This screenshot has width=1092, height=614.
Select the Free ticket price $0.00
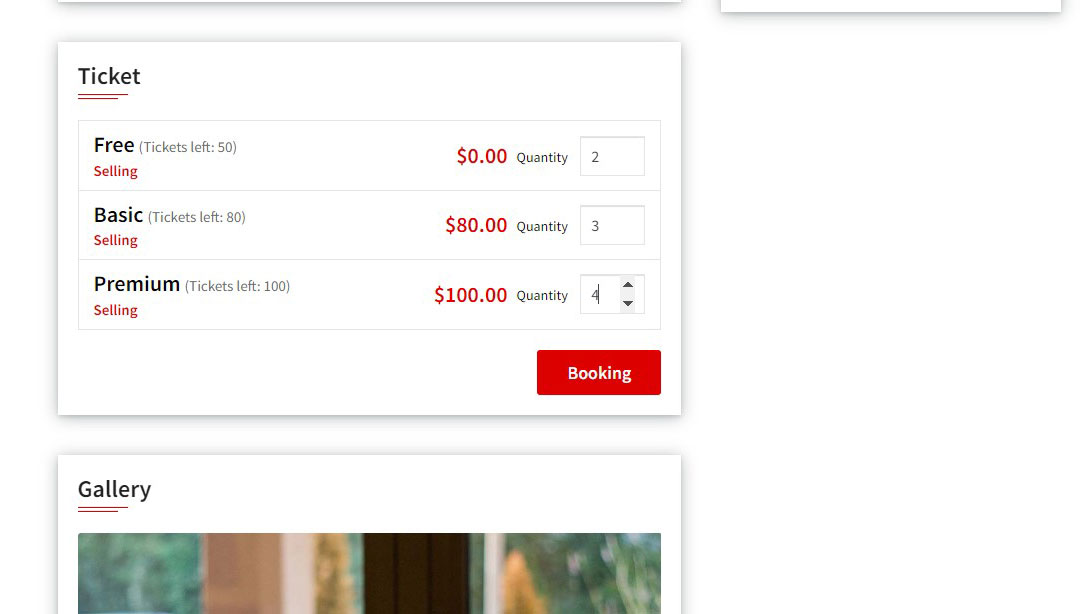coord(481,156)
